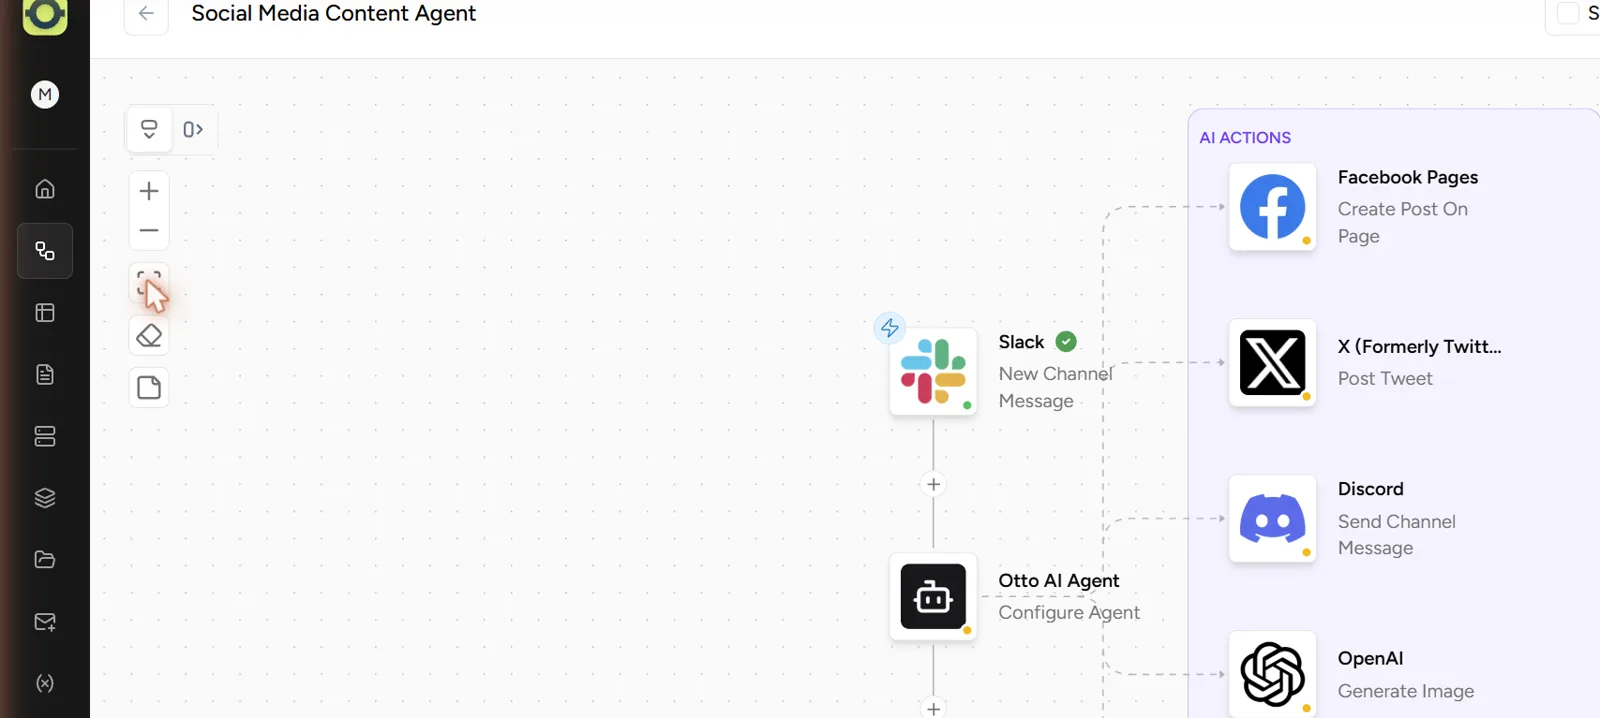The image size is (1600, 718).
Task: Click Configure Agent text
Action: point(1069,612)
